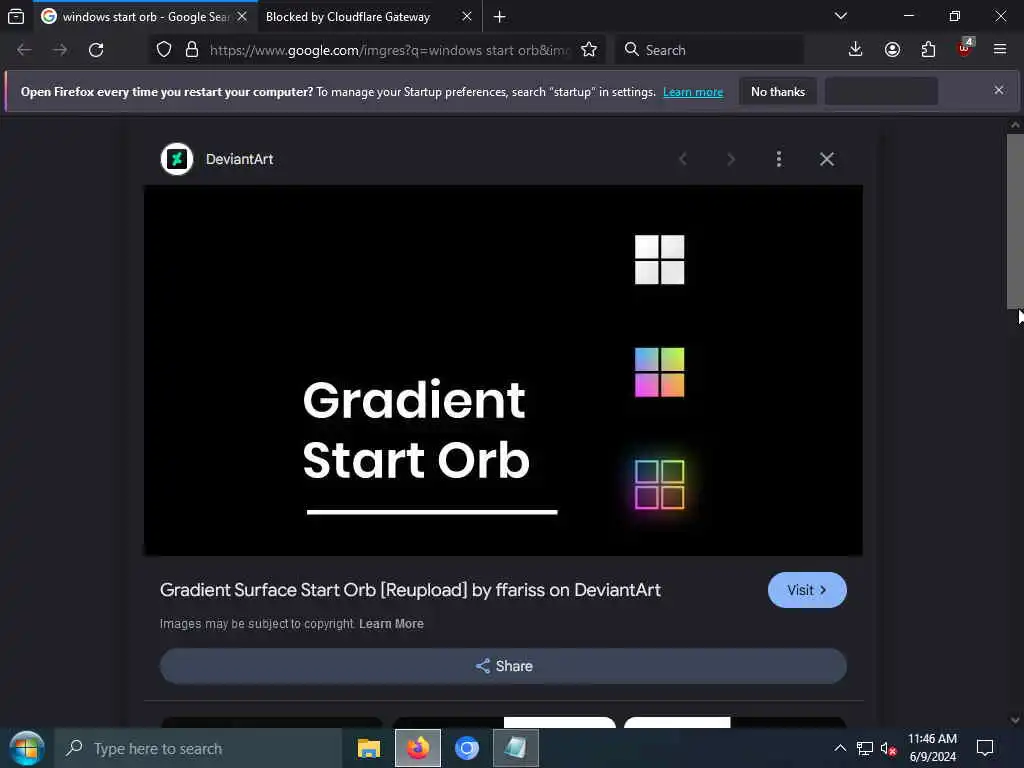The image size is (1024, 768).
Task: Go forward to the next page
Action: click(60, 50)
